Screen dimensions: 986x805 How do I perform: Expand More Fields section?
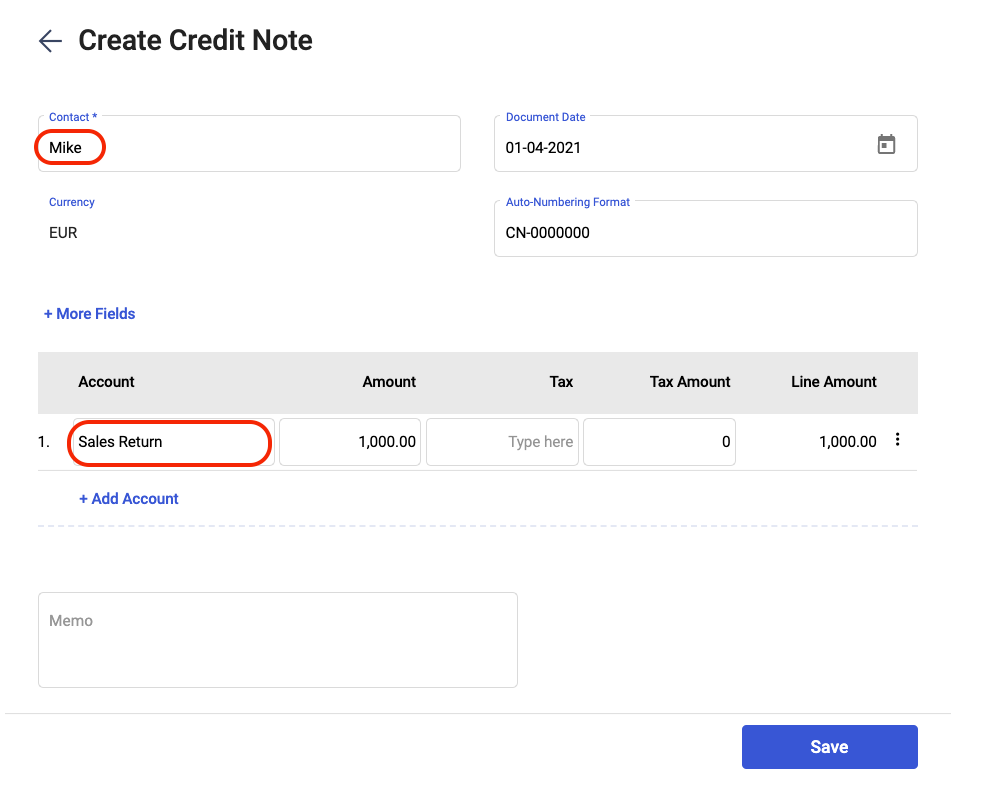coord(89,314)
